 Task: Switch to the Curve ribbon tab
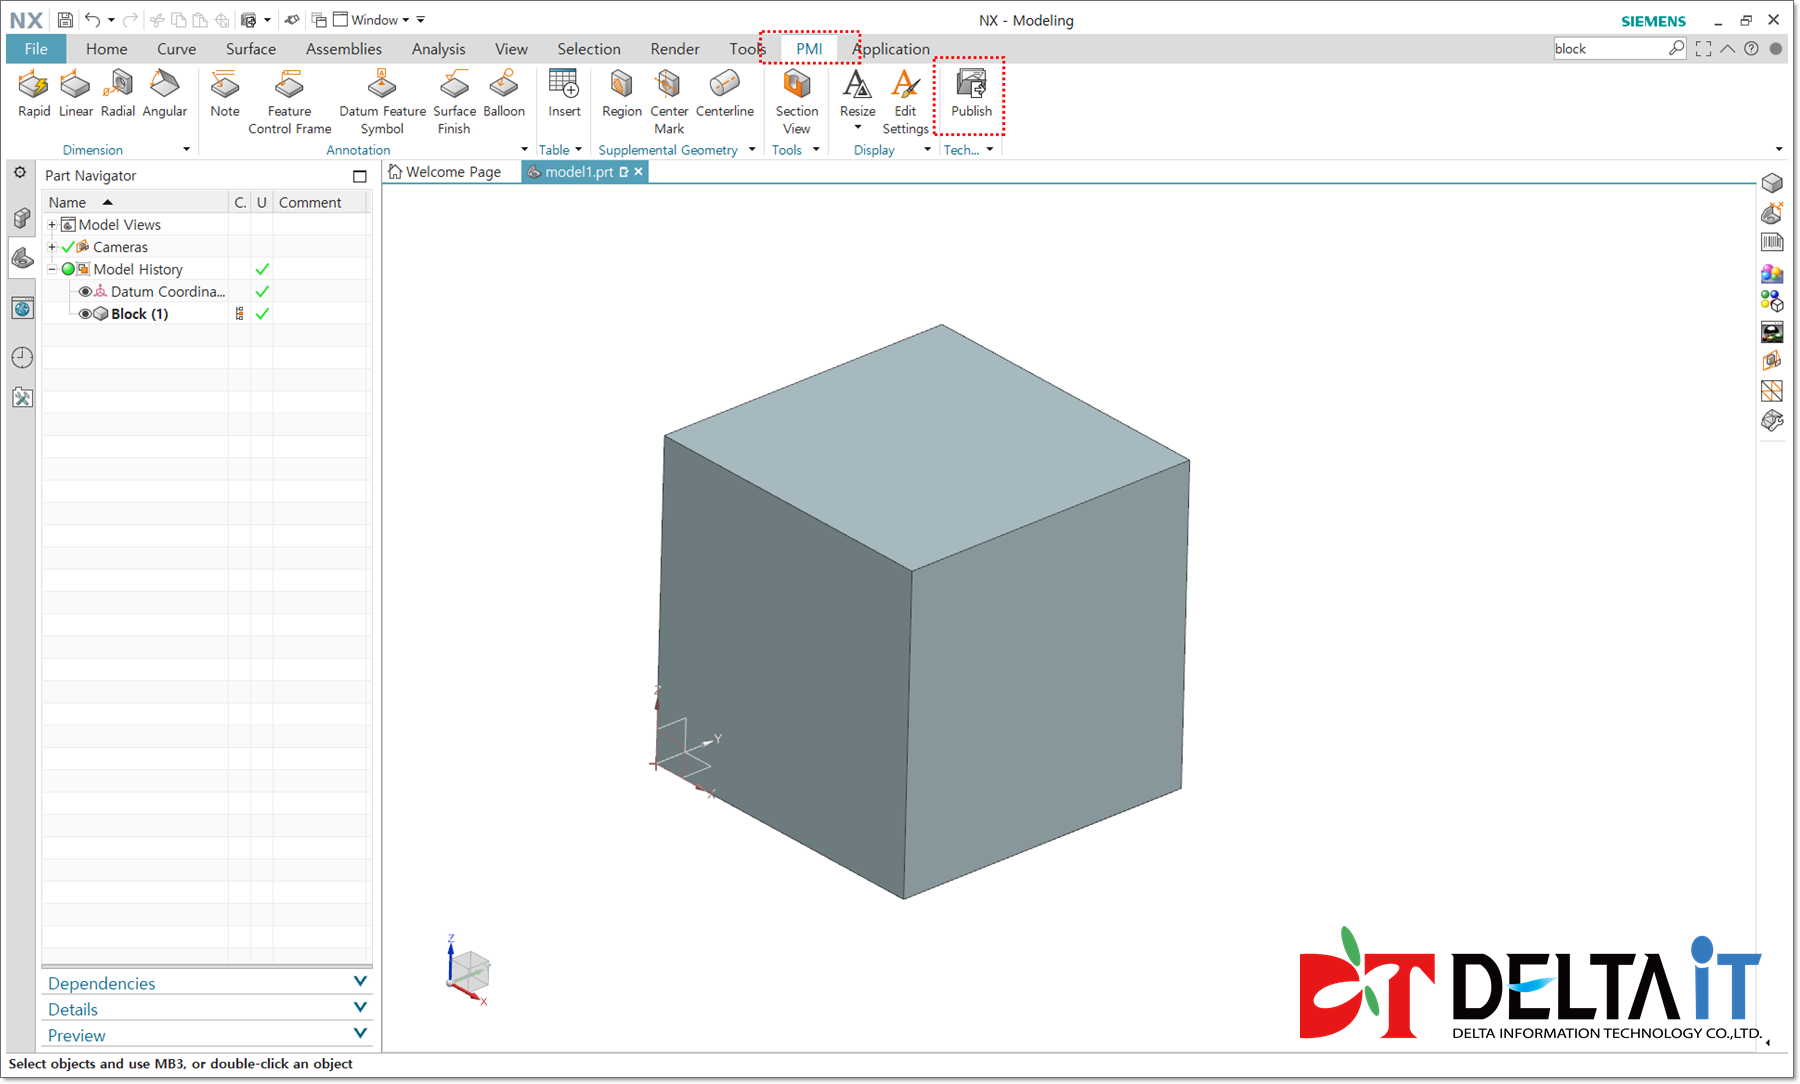(176, 48)
